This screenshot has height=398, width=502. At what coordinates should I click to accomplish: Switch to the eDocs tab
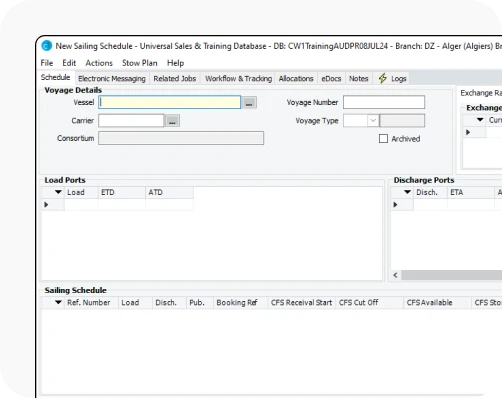point(331,79)
